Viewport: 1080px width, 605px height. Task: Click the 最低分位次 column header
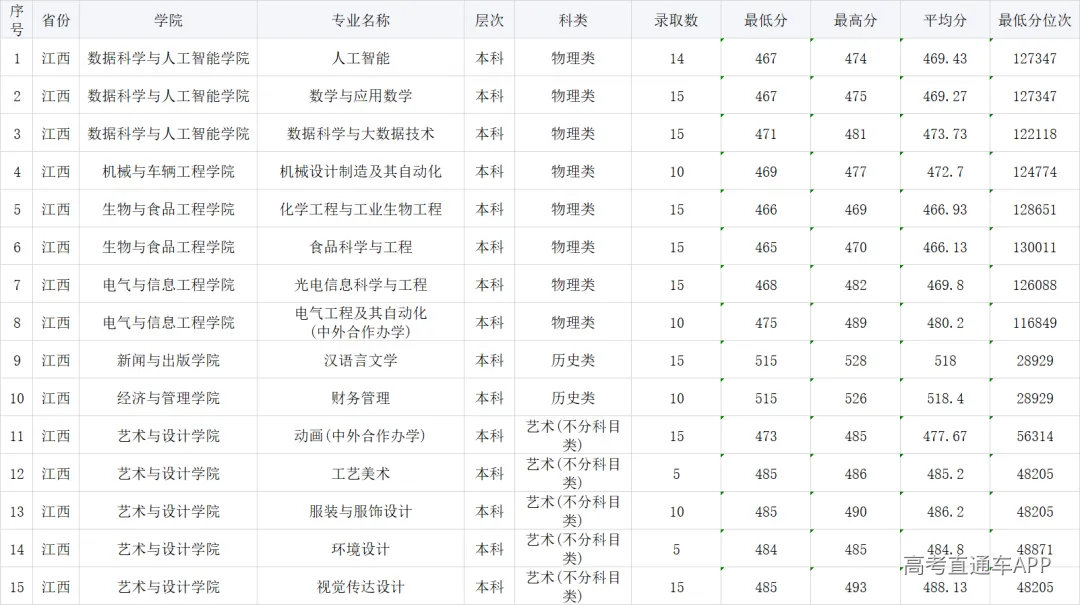pos(1035,20)
